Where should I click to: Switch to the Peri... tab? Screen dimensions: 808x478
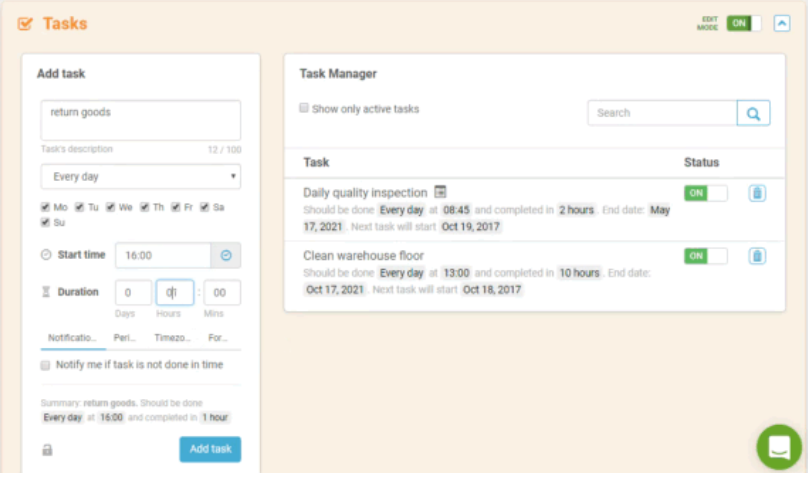(125, 338)
